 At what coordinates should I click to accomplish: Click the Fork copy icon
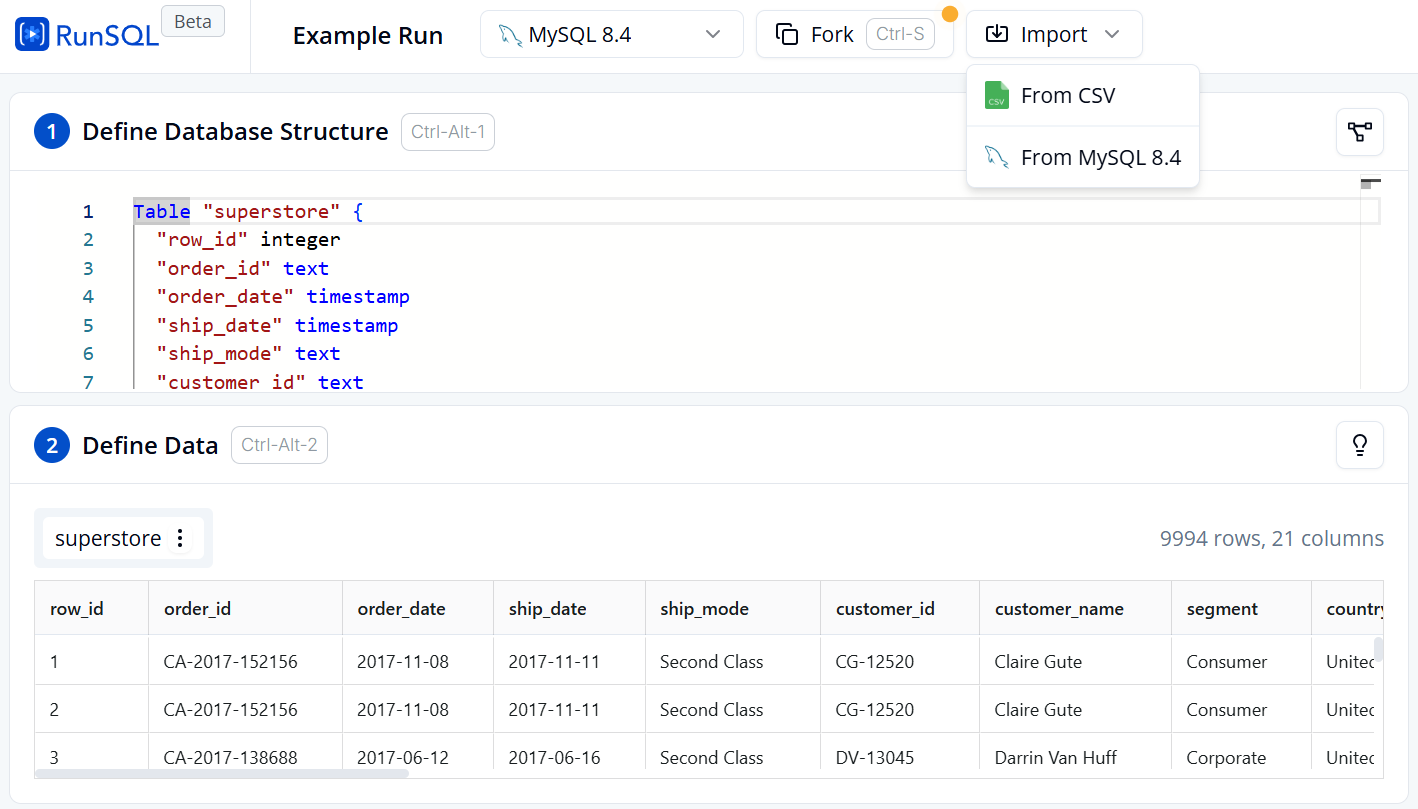click(787, 35)
